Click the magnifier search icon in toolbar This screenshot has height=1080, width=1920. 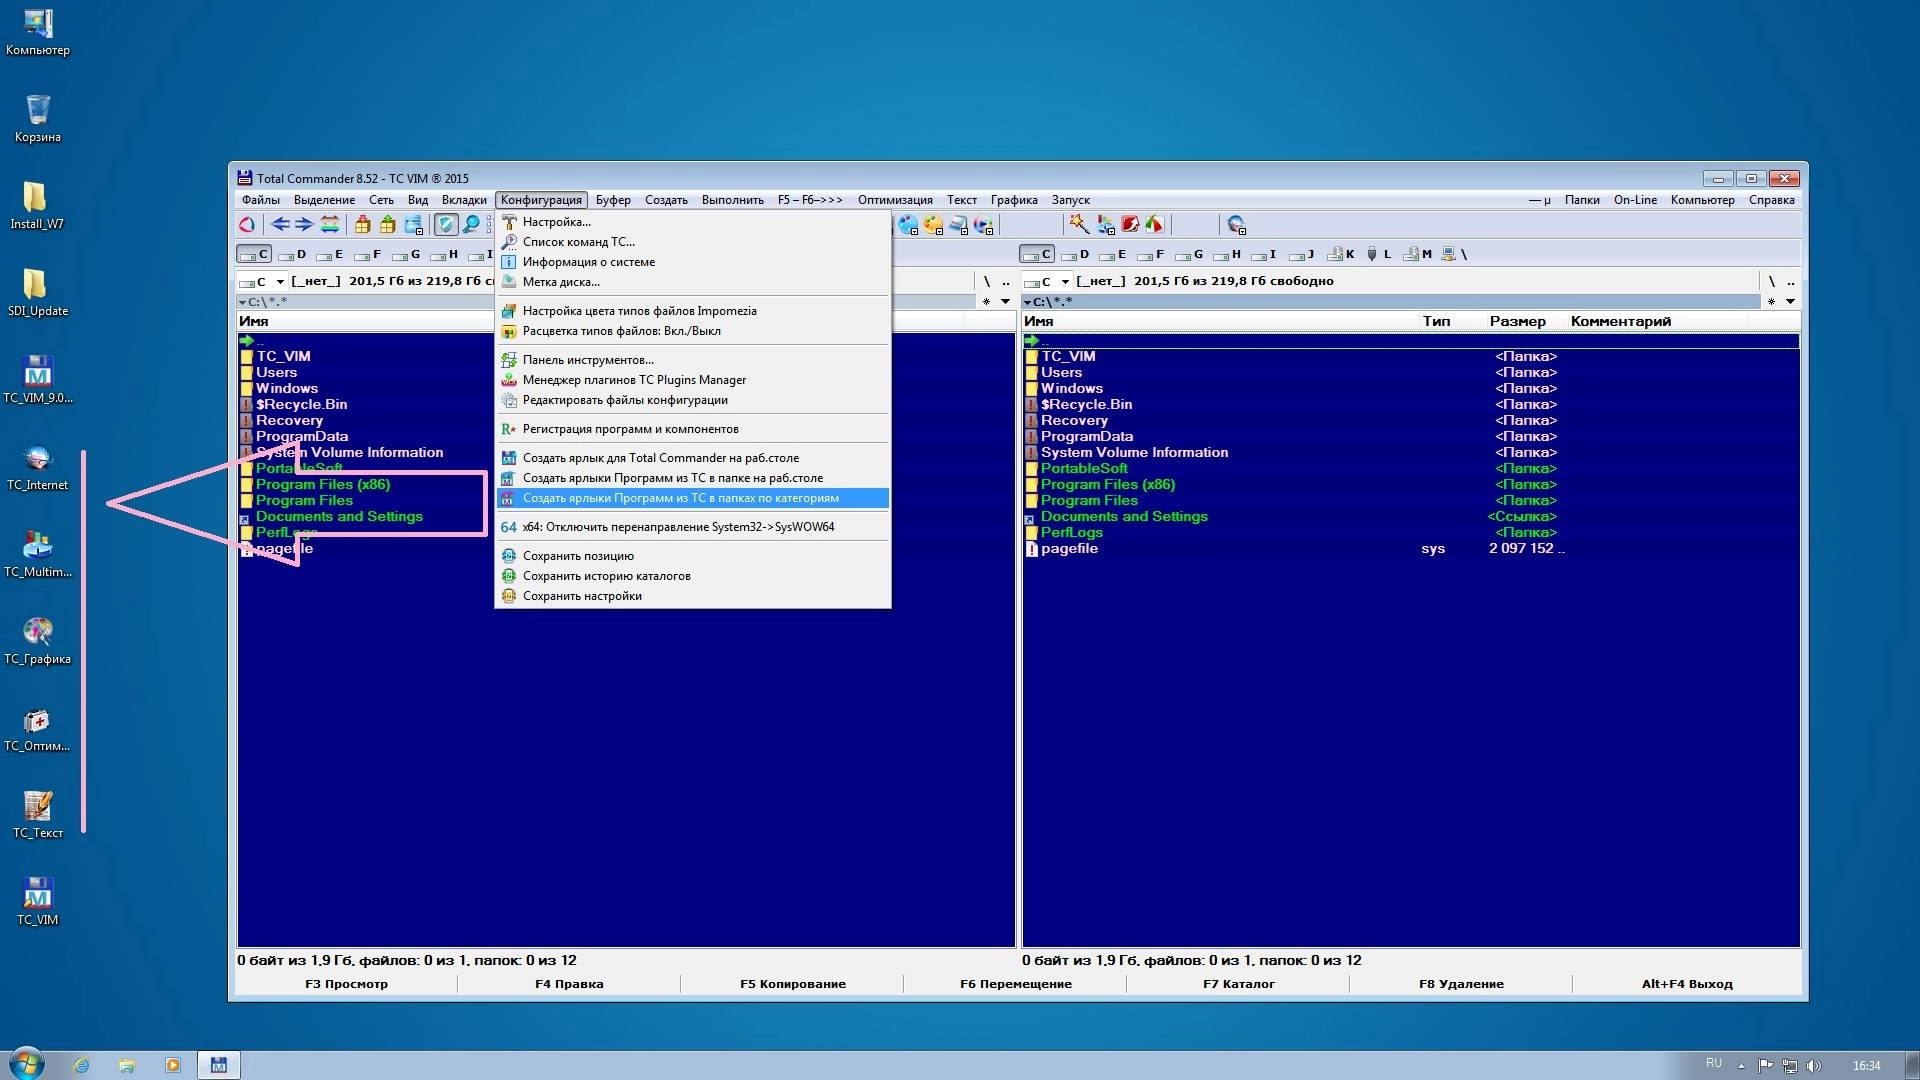(471, 225)
